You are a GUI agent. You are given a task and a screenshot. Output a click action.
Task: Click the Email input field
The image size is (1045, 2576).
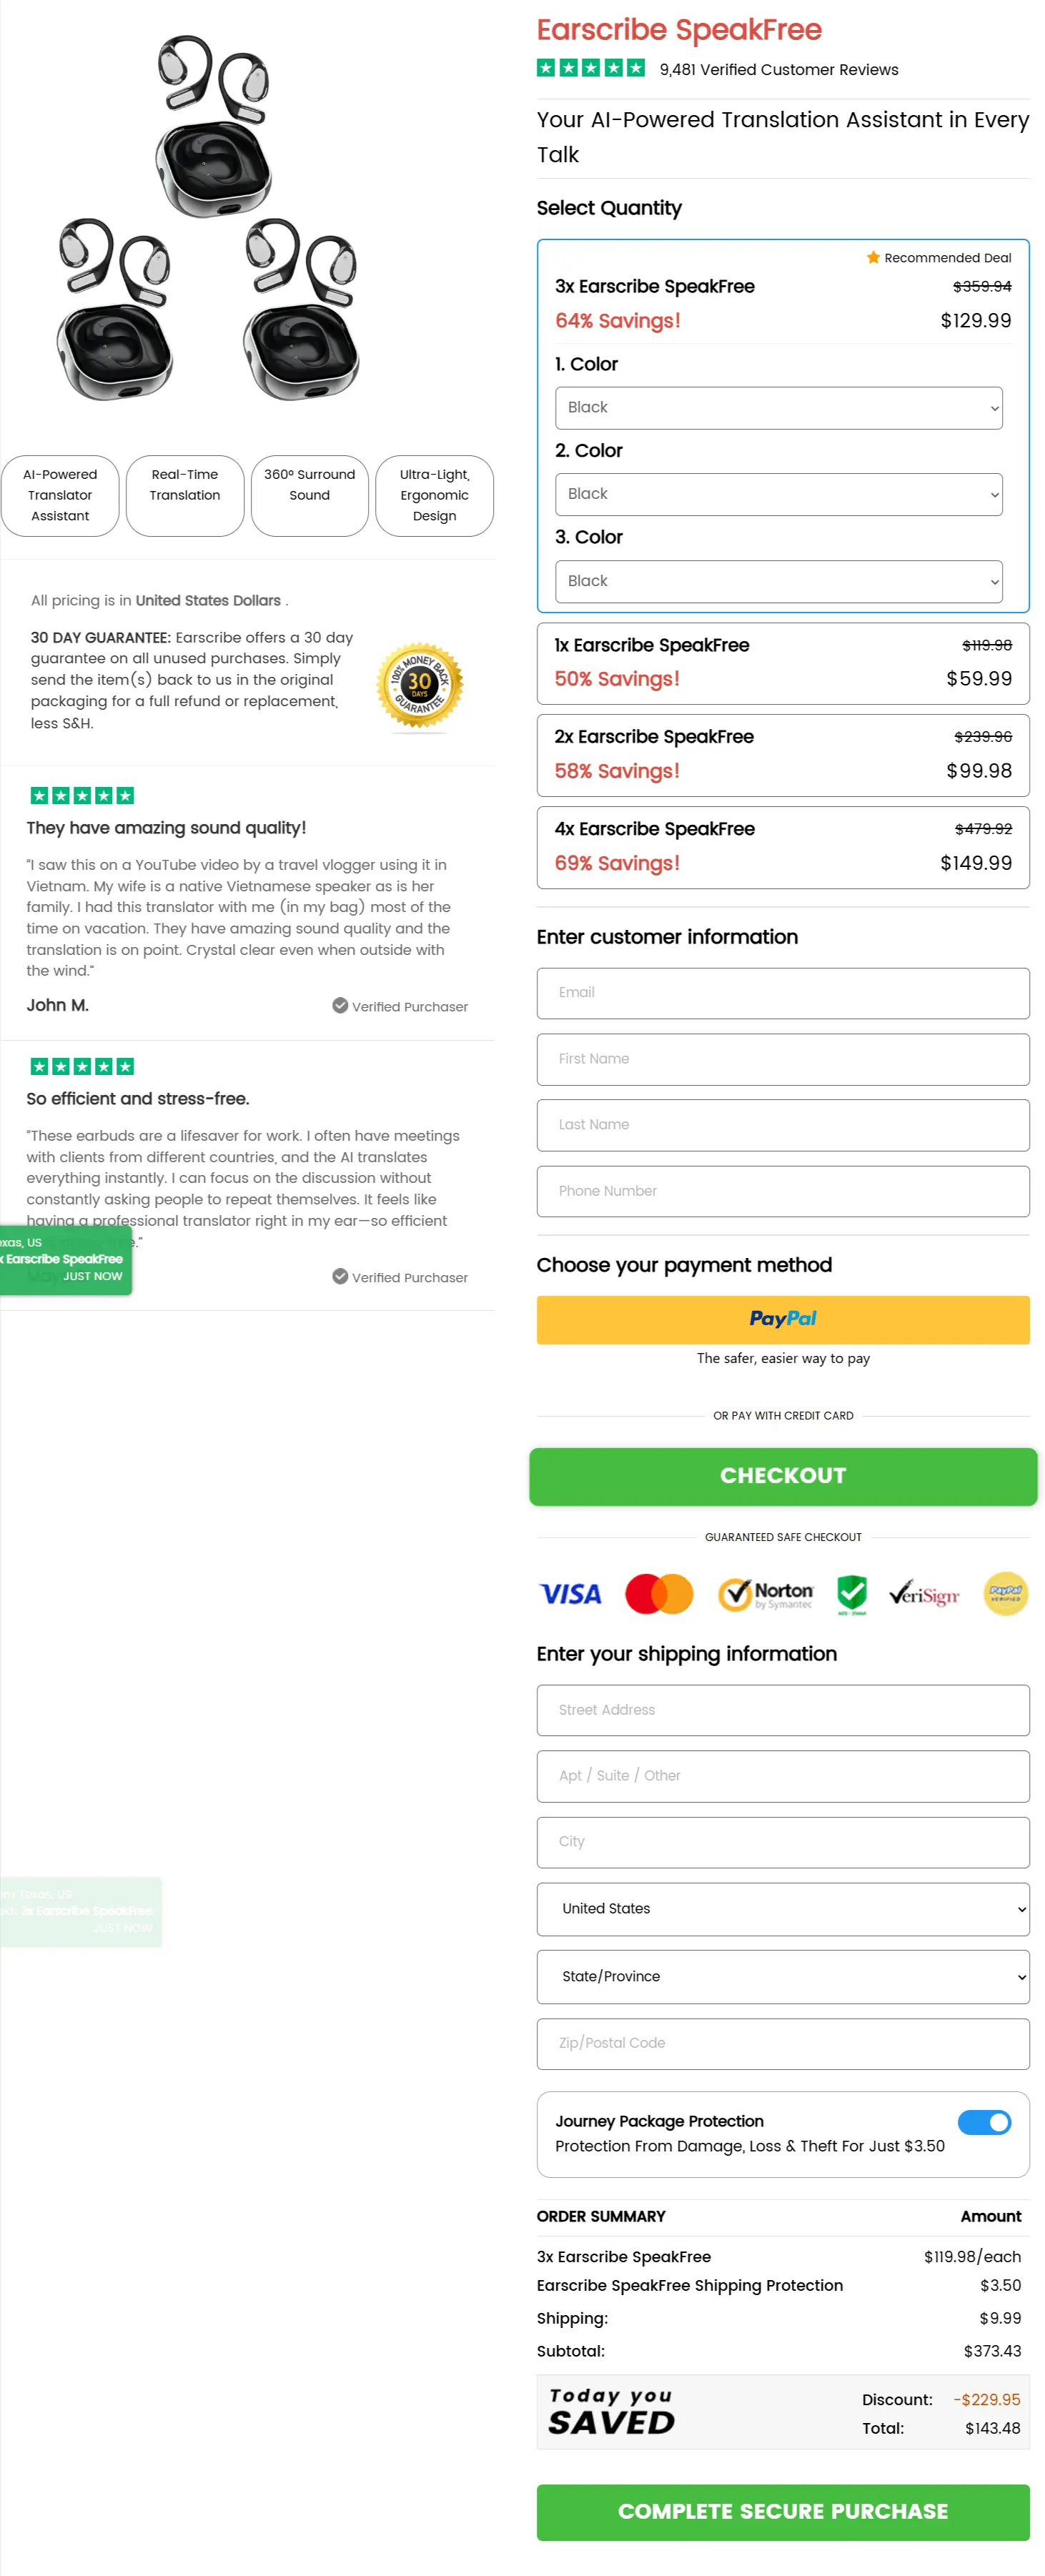point(783,993)
